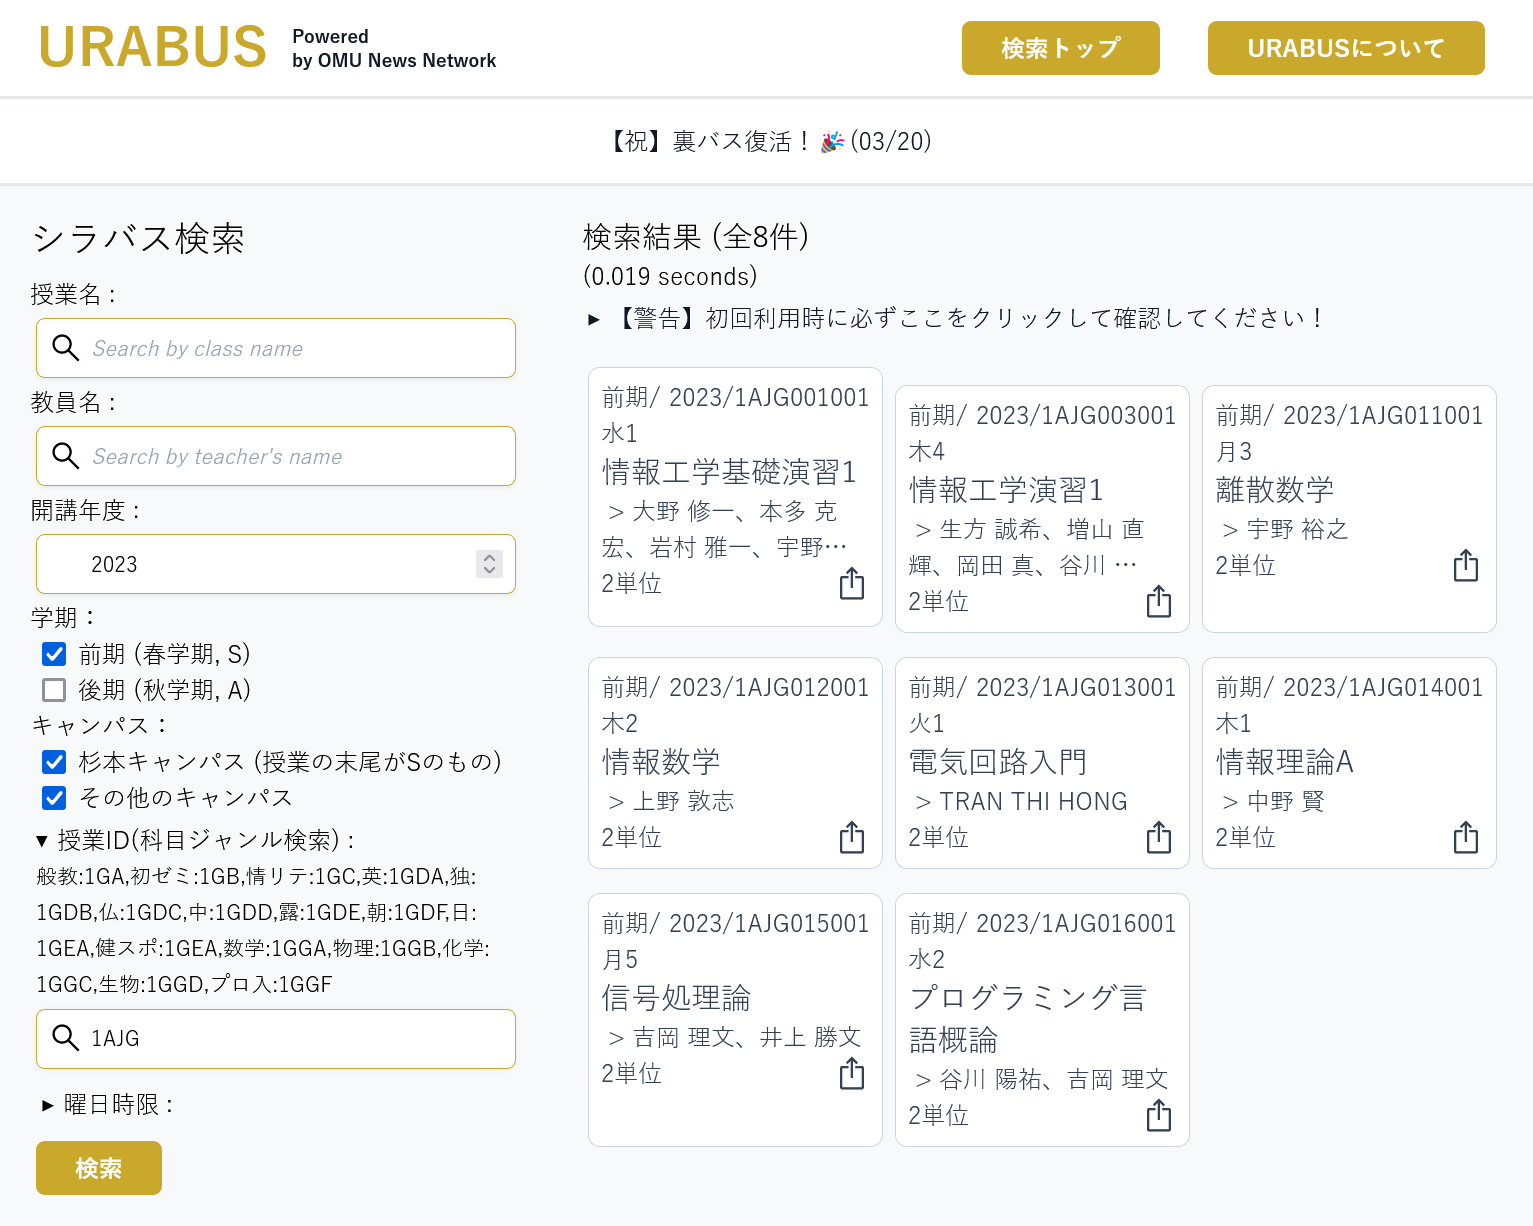The height and width of the screenshot is (1226, 1533).
Task: Click the share icon on 信号処理論
Action: click(851, 1074)
